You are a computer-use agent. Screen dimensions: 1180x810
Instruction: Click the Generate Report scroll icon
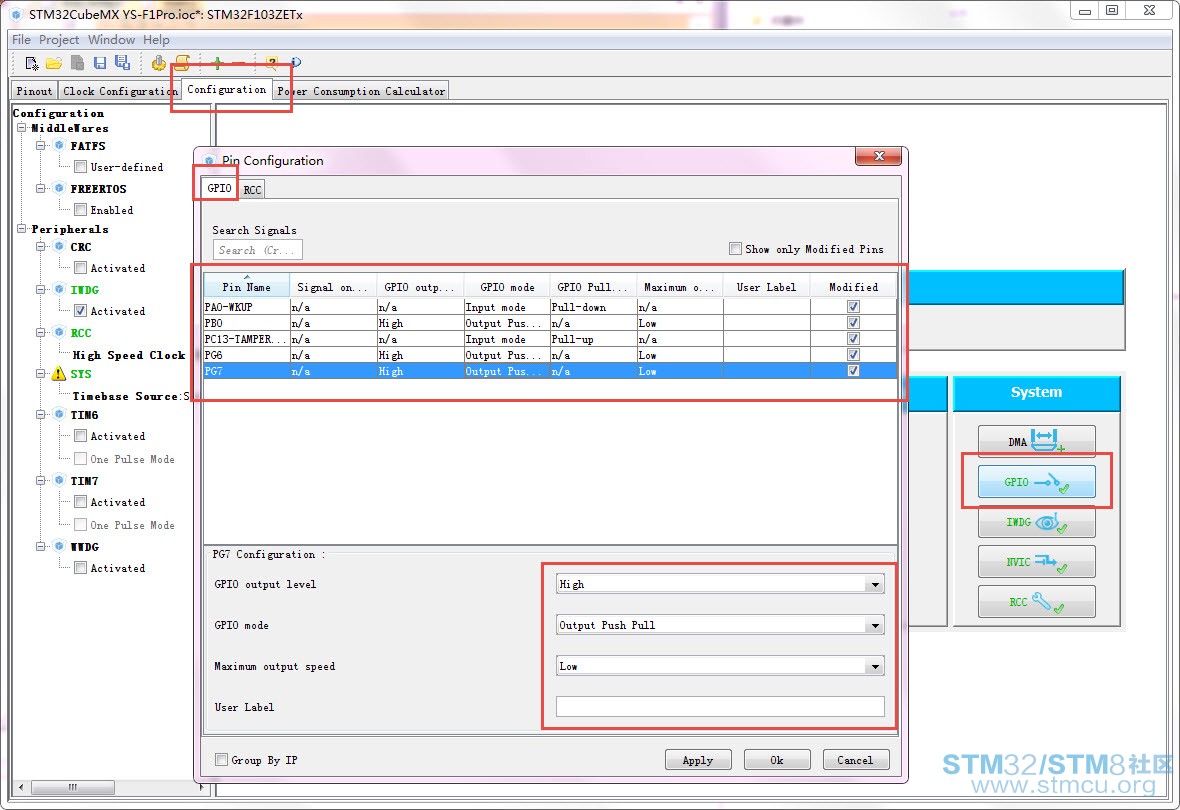[182, 62]
